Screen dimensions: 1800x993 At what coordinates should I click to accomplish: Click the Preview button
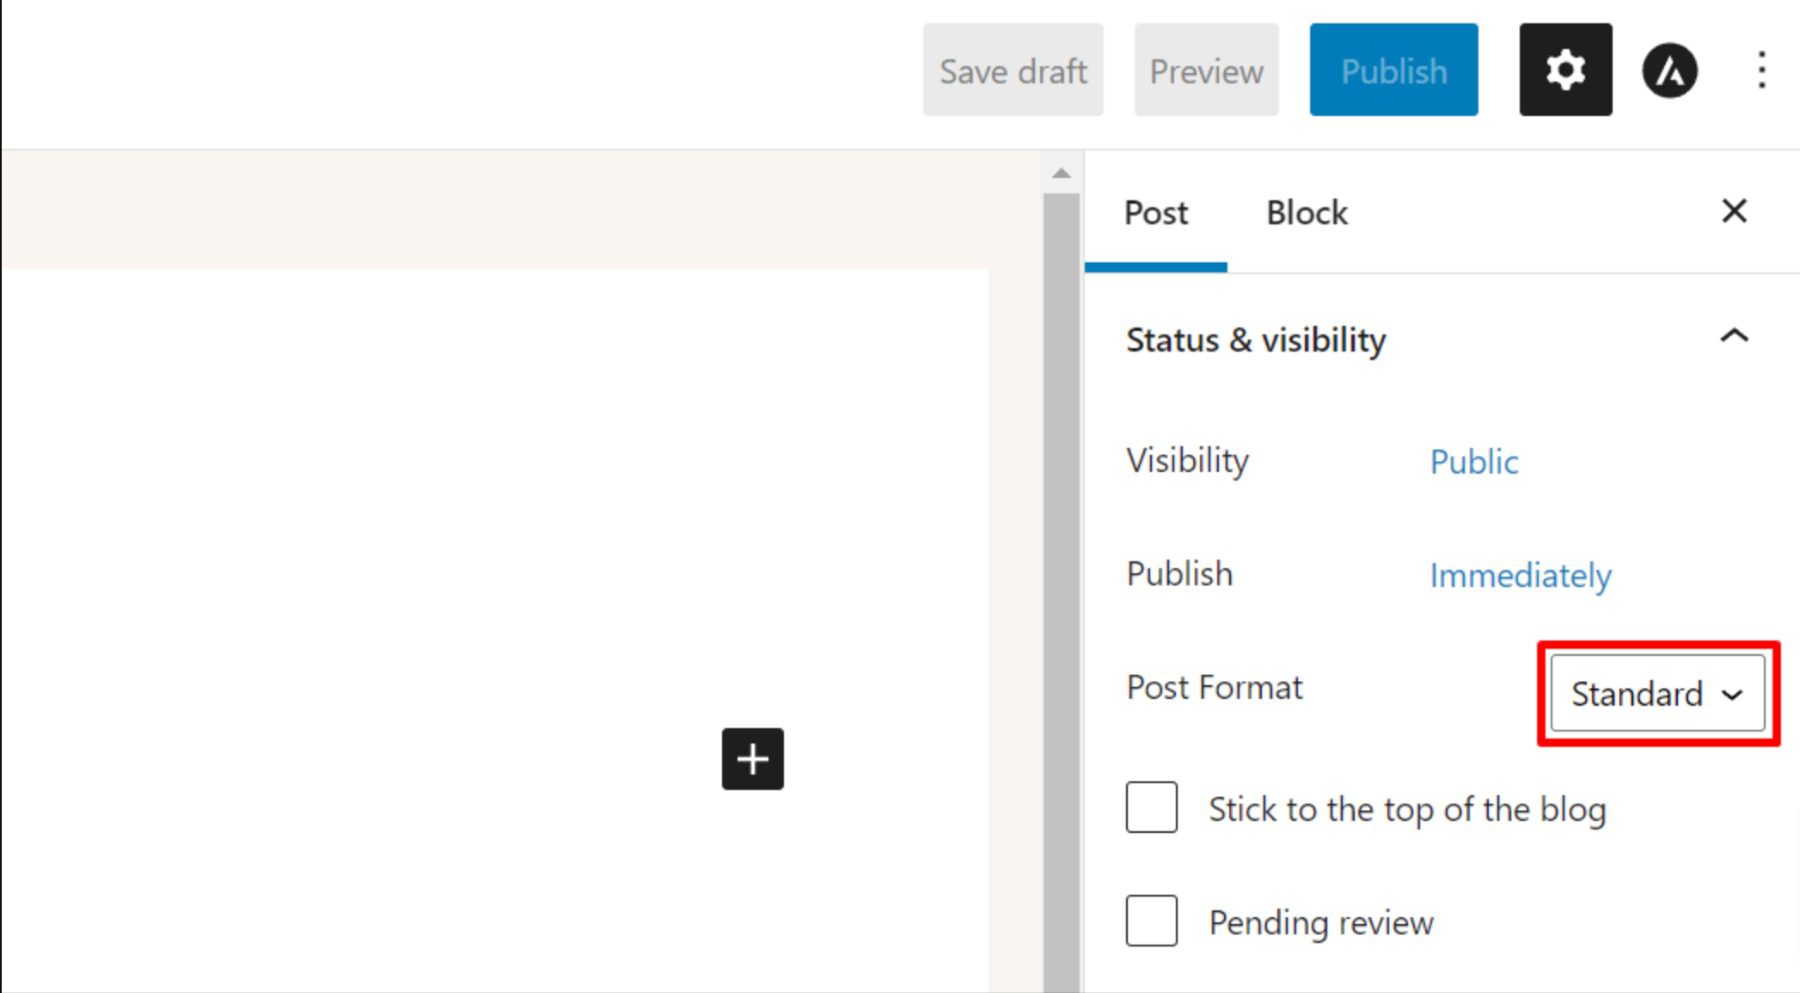[x=1205, y=70]
